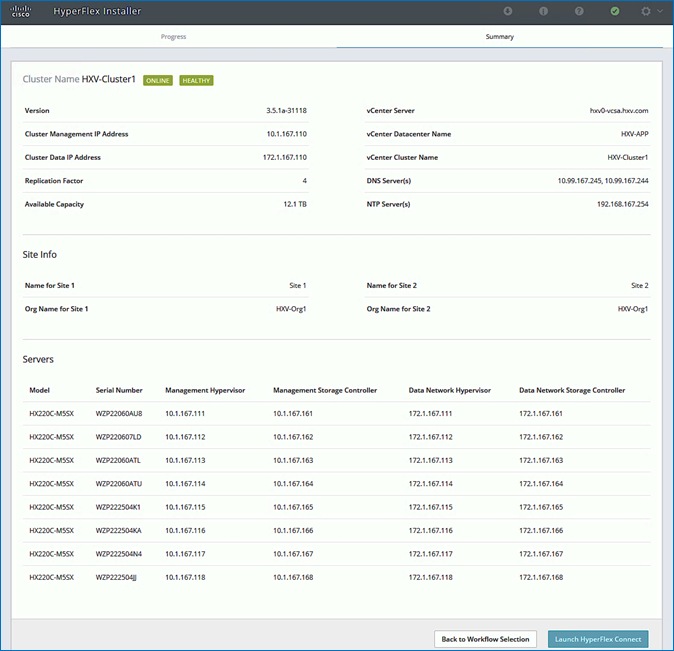
Task: Select vCenter server hxv0-vcsa.hxv.com
Action: click(619, 111)
